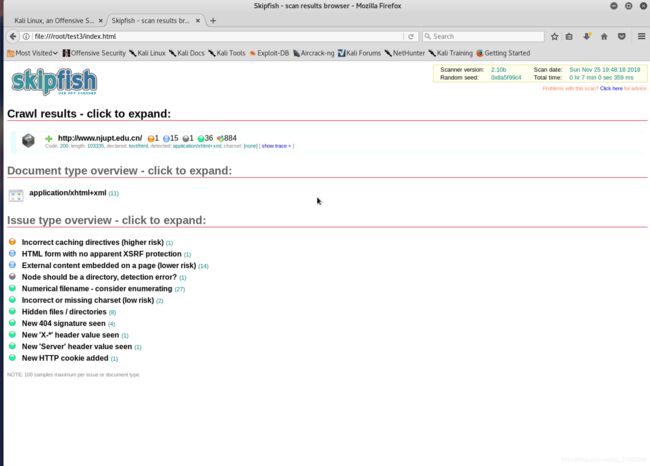650x466 pixels.
Task: Click the green notes count 36 icon
Action: [x=201, y=138]
